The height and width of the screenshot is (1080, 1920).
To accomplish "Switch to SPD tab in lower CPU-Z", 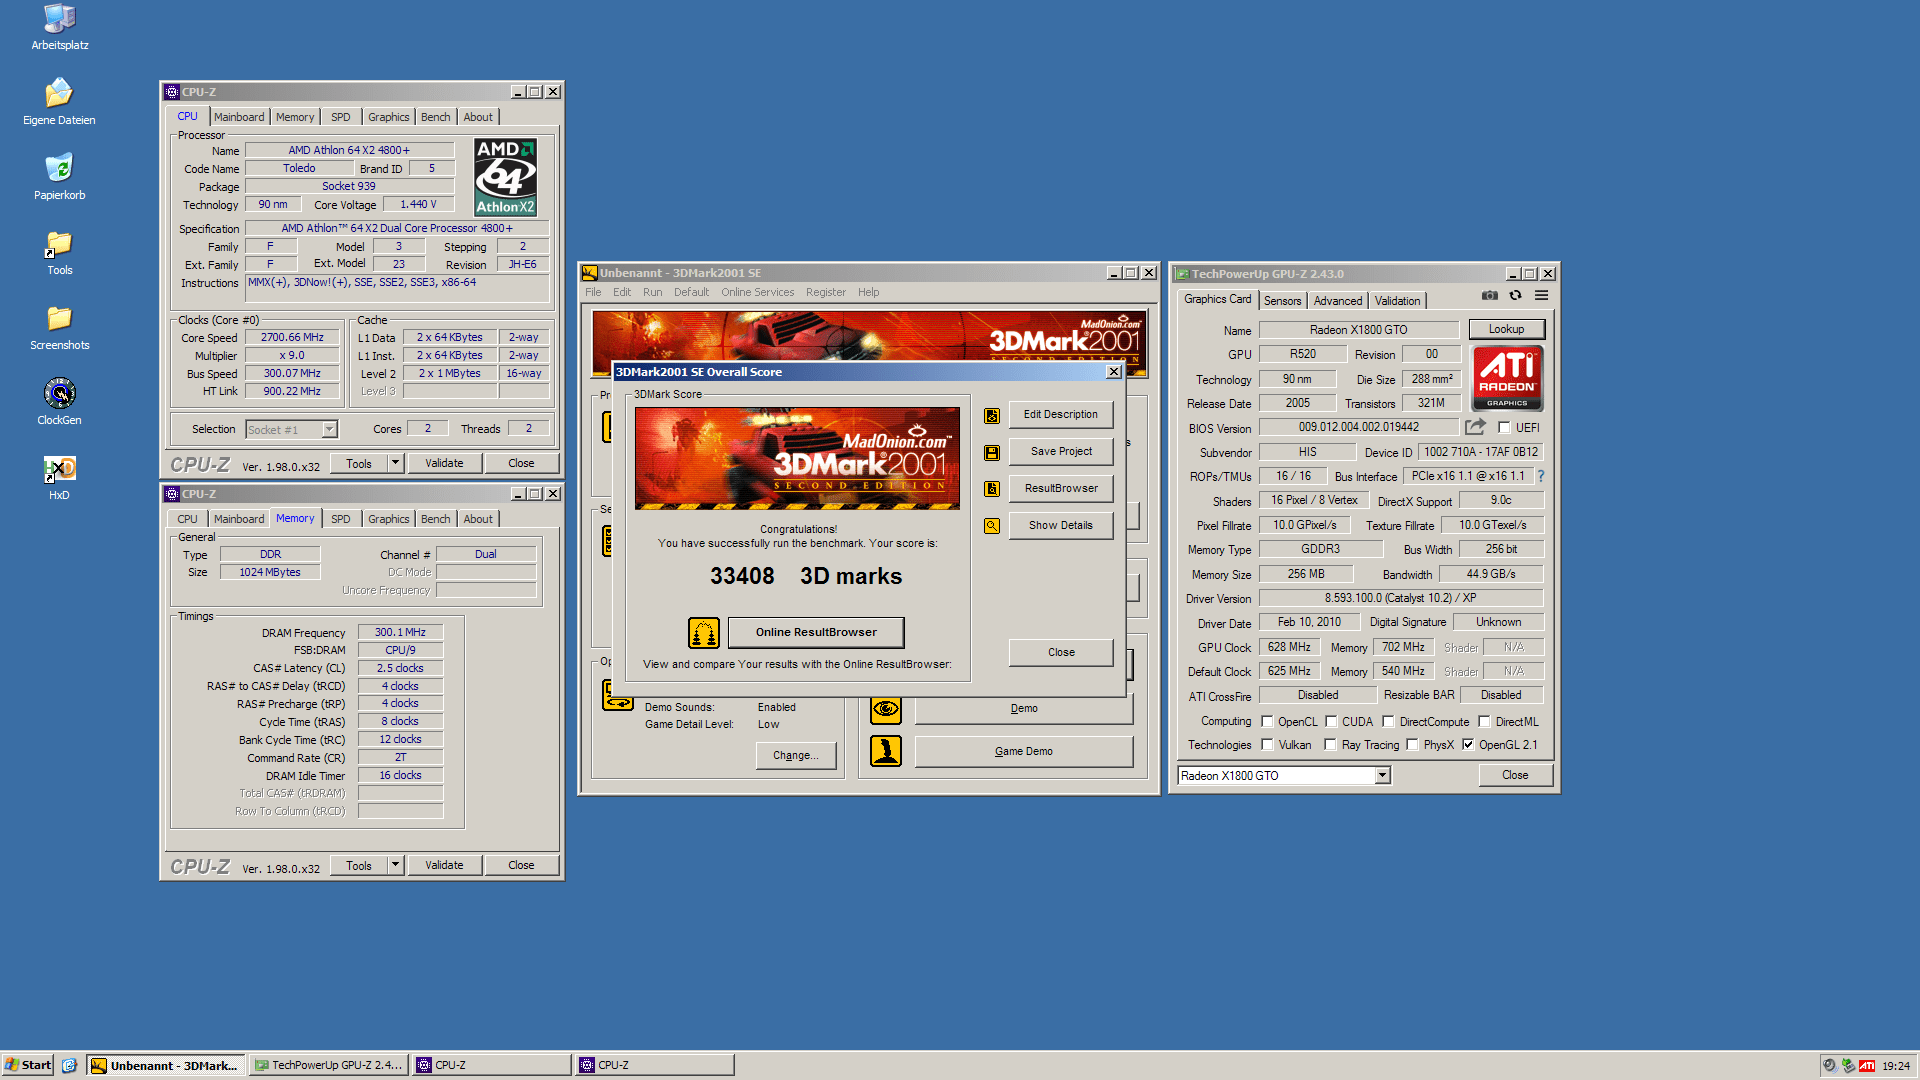I will click(x=340, y=519).
